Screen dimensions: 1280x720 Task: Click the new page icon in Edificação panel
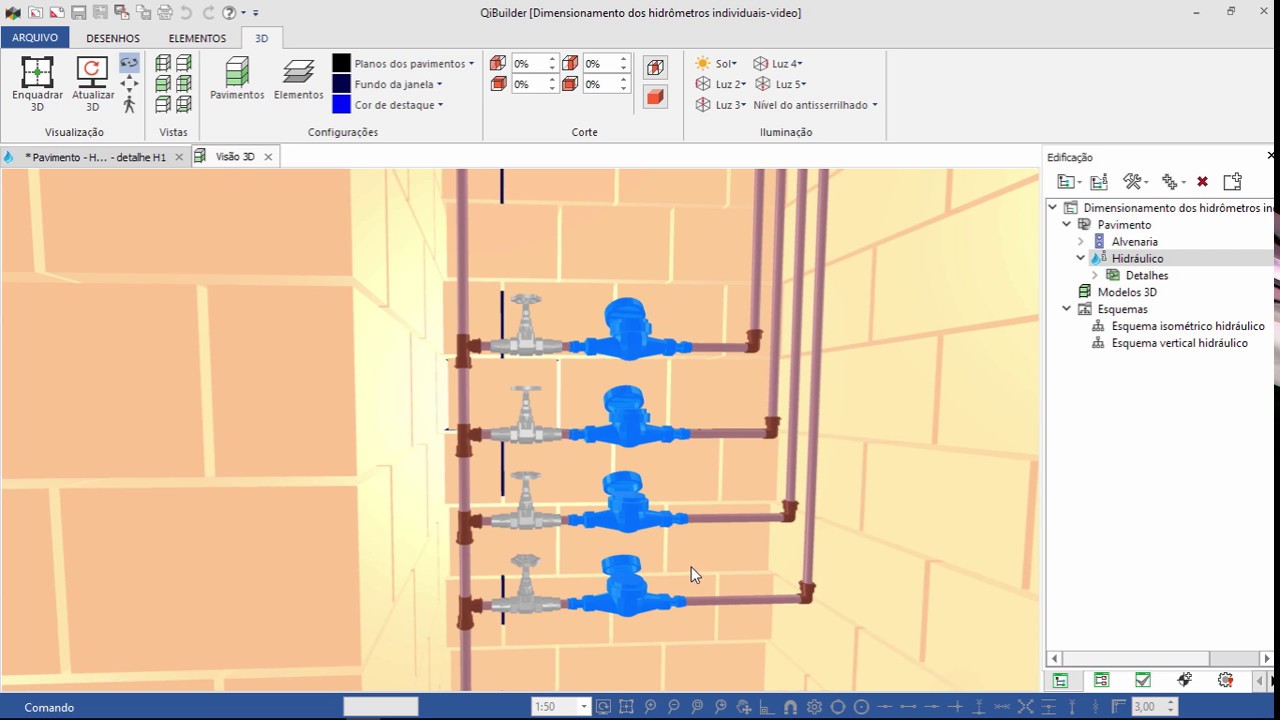coord(1232,182)
